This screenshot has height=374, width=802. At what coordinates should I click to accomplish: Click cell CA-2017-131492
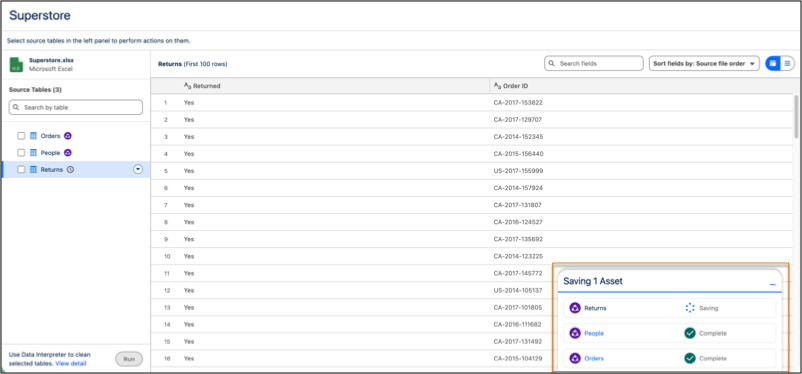(518, 341)
